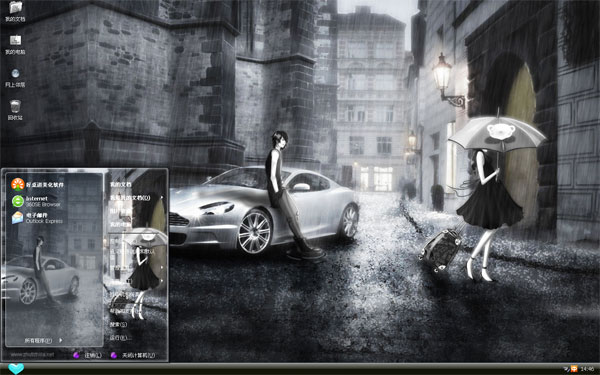Open the Outlook Express envelope icon

tap(18, 218)
